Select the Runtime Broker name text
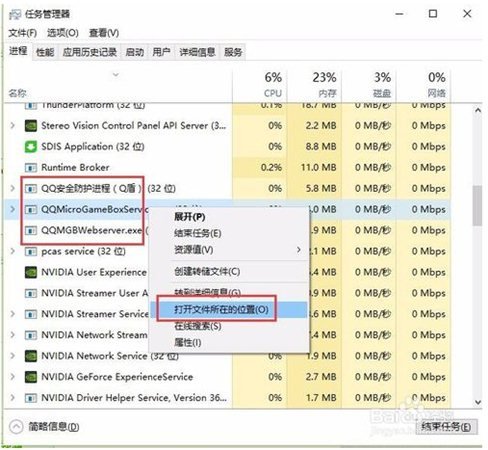The height and width of the screenshot is (450, 488). pos(75,167)
